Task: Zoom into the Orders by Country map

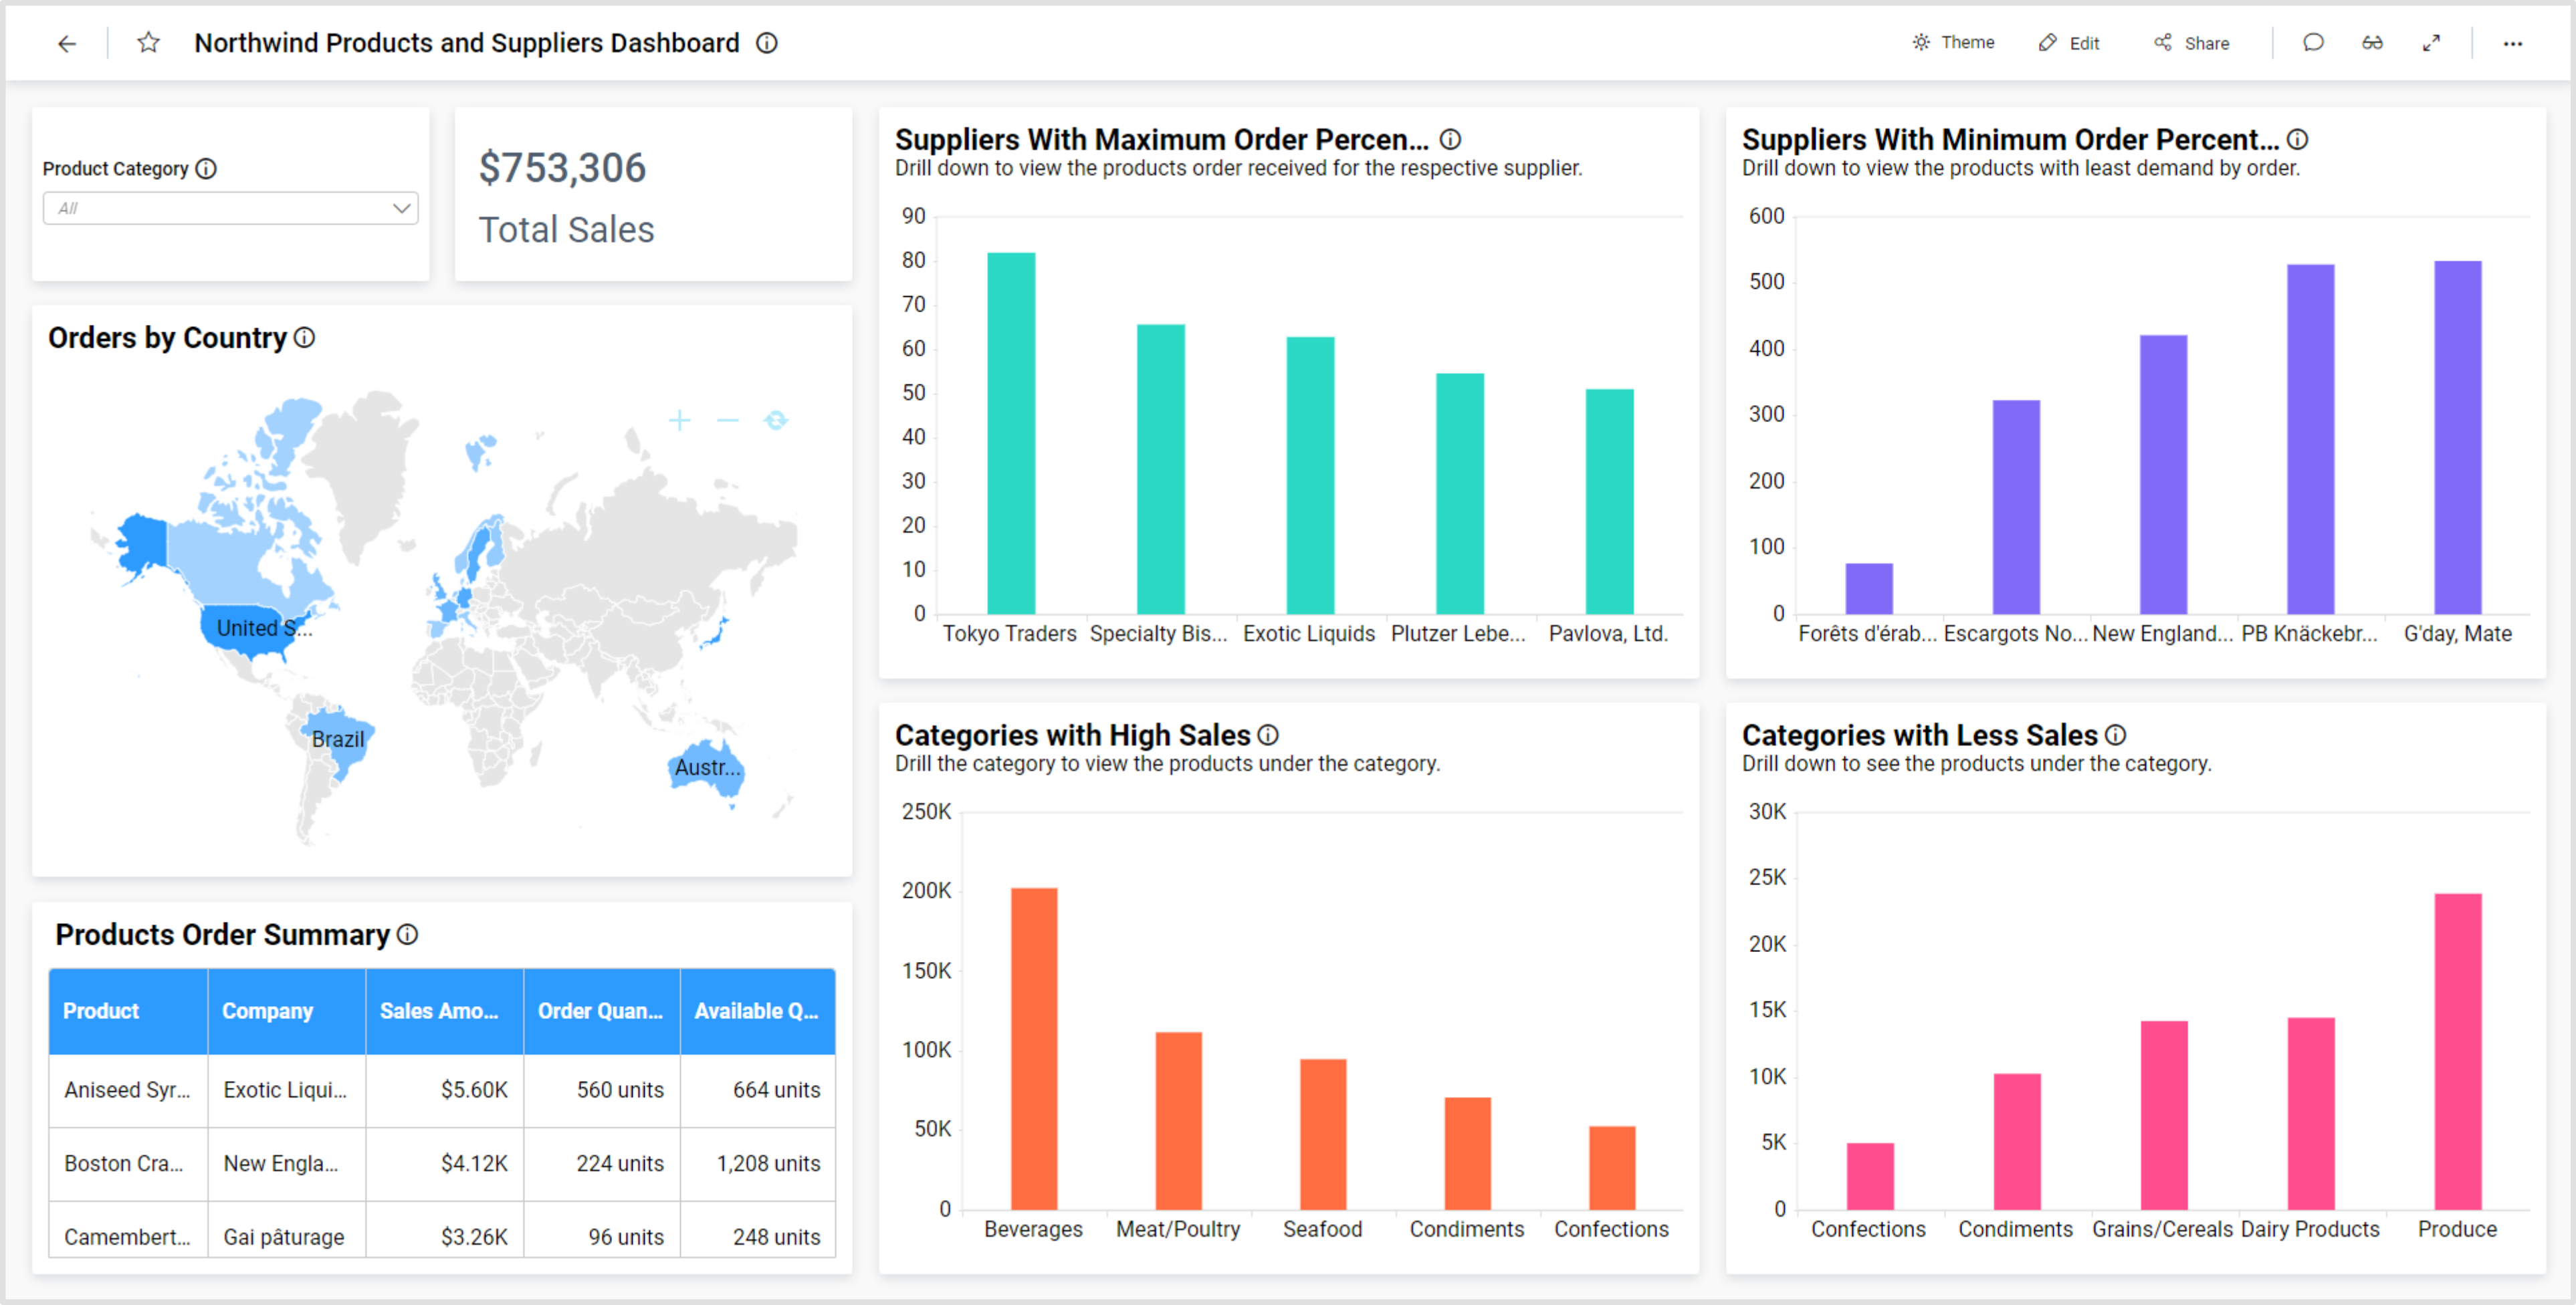Action: pos(681,420)
